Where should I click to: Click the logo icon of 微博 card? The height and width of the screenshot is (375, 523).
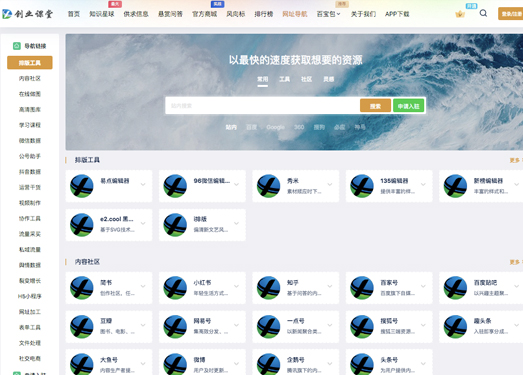coord(175,364)
